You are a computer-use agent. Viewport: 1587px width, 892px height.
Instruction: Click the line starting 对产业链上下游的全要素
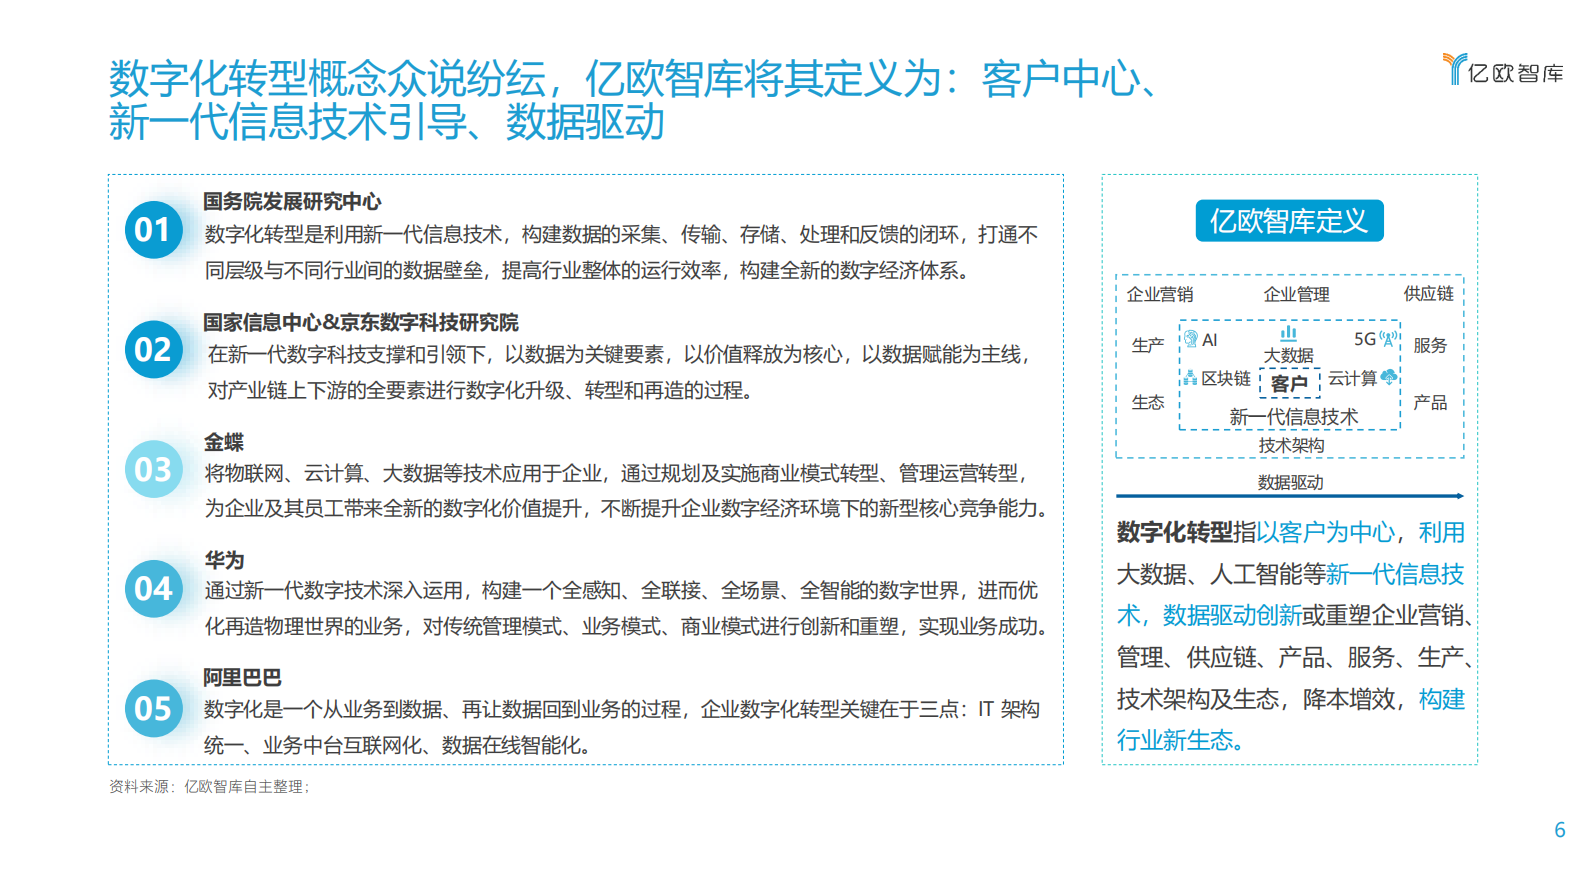(480, 391)
